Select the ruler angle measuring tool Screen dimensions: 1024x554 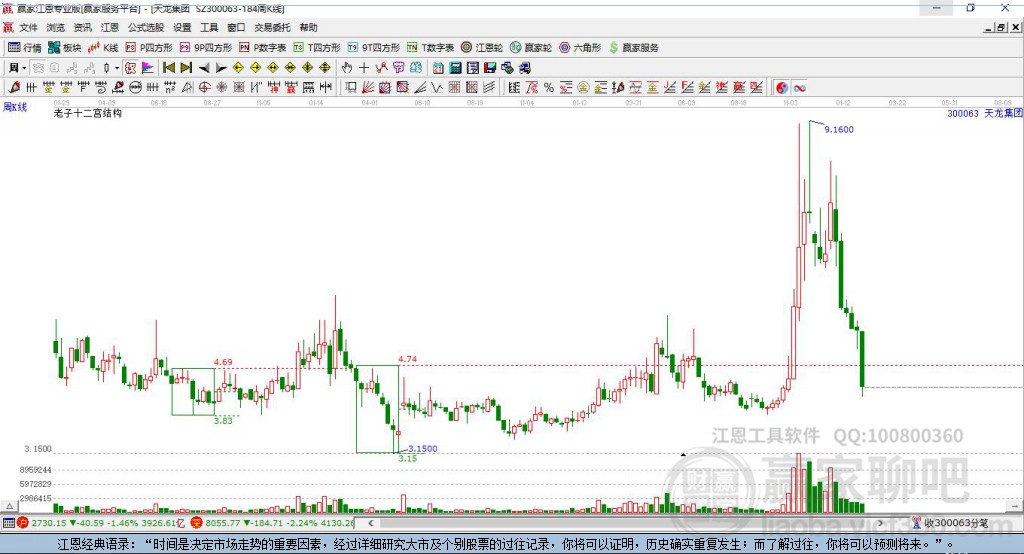(187, 88)
